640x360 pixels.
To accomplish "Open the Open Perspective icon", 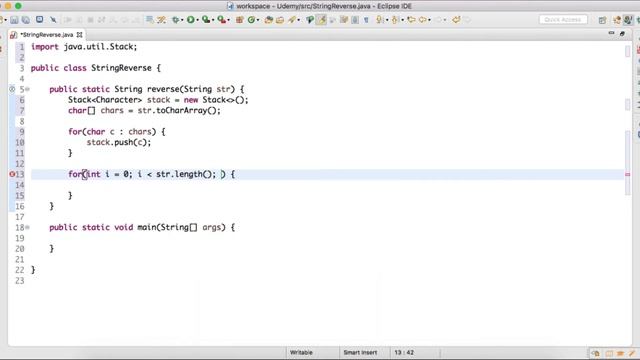I will 602,20.
